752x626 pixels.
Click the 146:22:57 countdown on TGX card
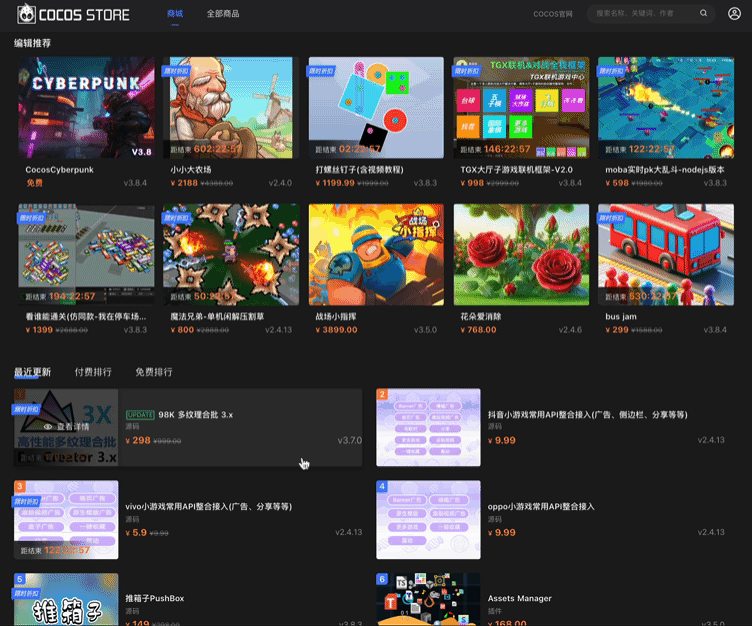[507, 149]
